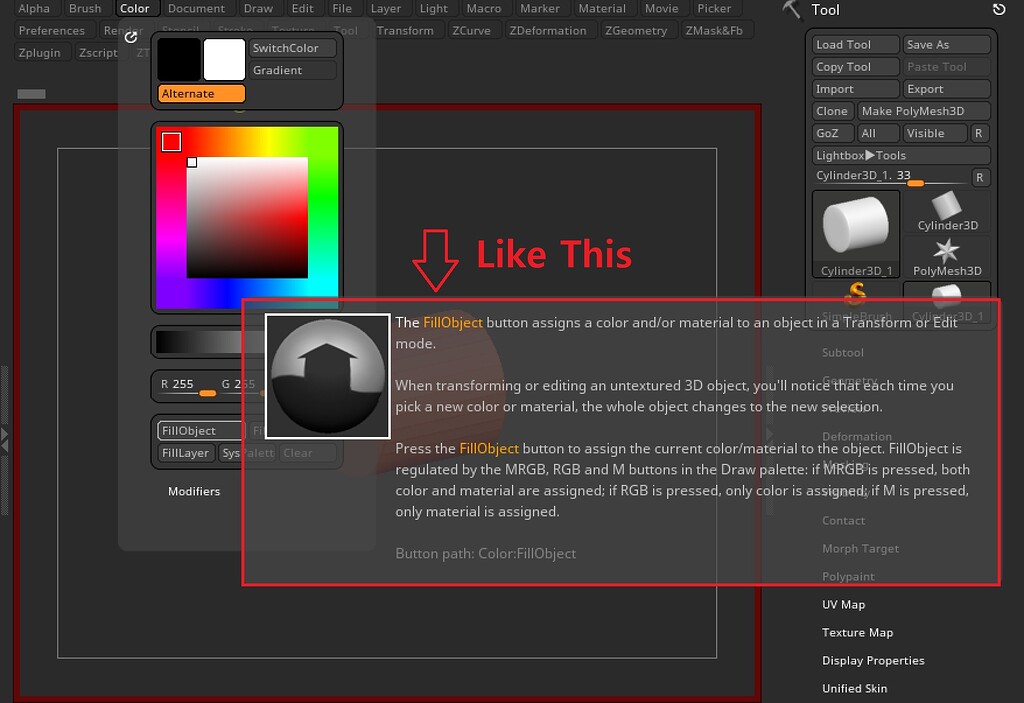The width and height of the screenshot is (1024, 703).
Task: Expand the UV Map section
Action: [843, 604]
